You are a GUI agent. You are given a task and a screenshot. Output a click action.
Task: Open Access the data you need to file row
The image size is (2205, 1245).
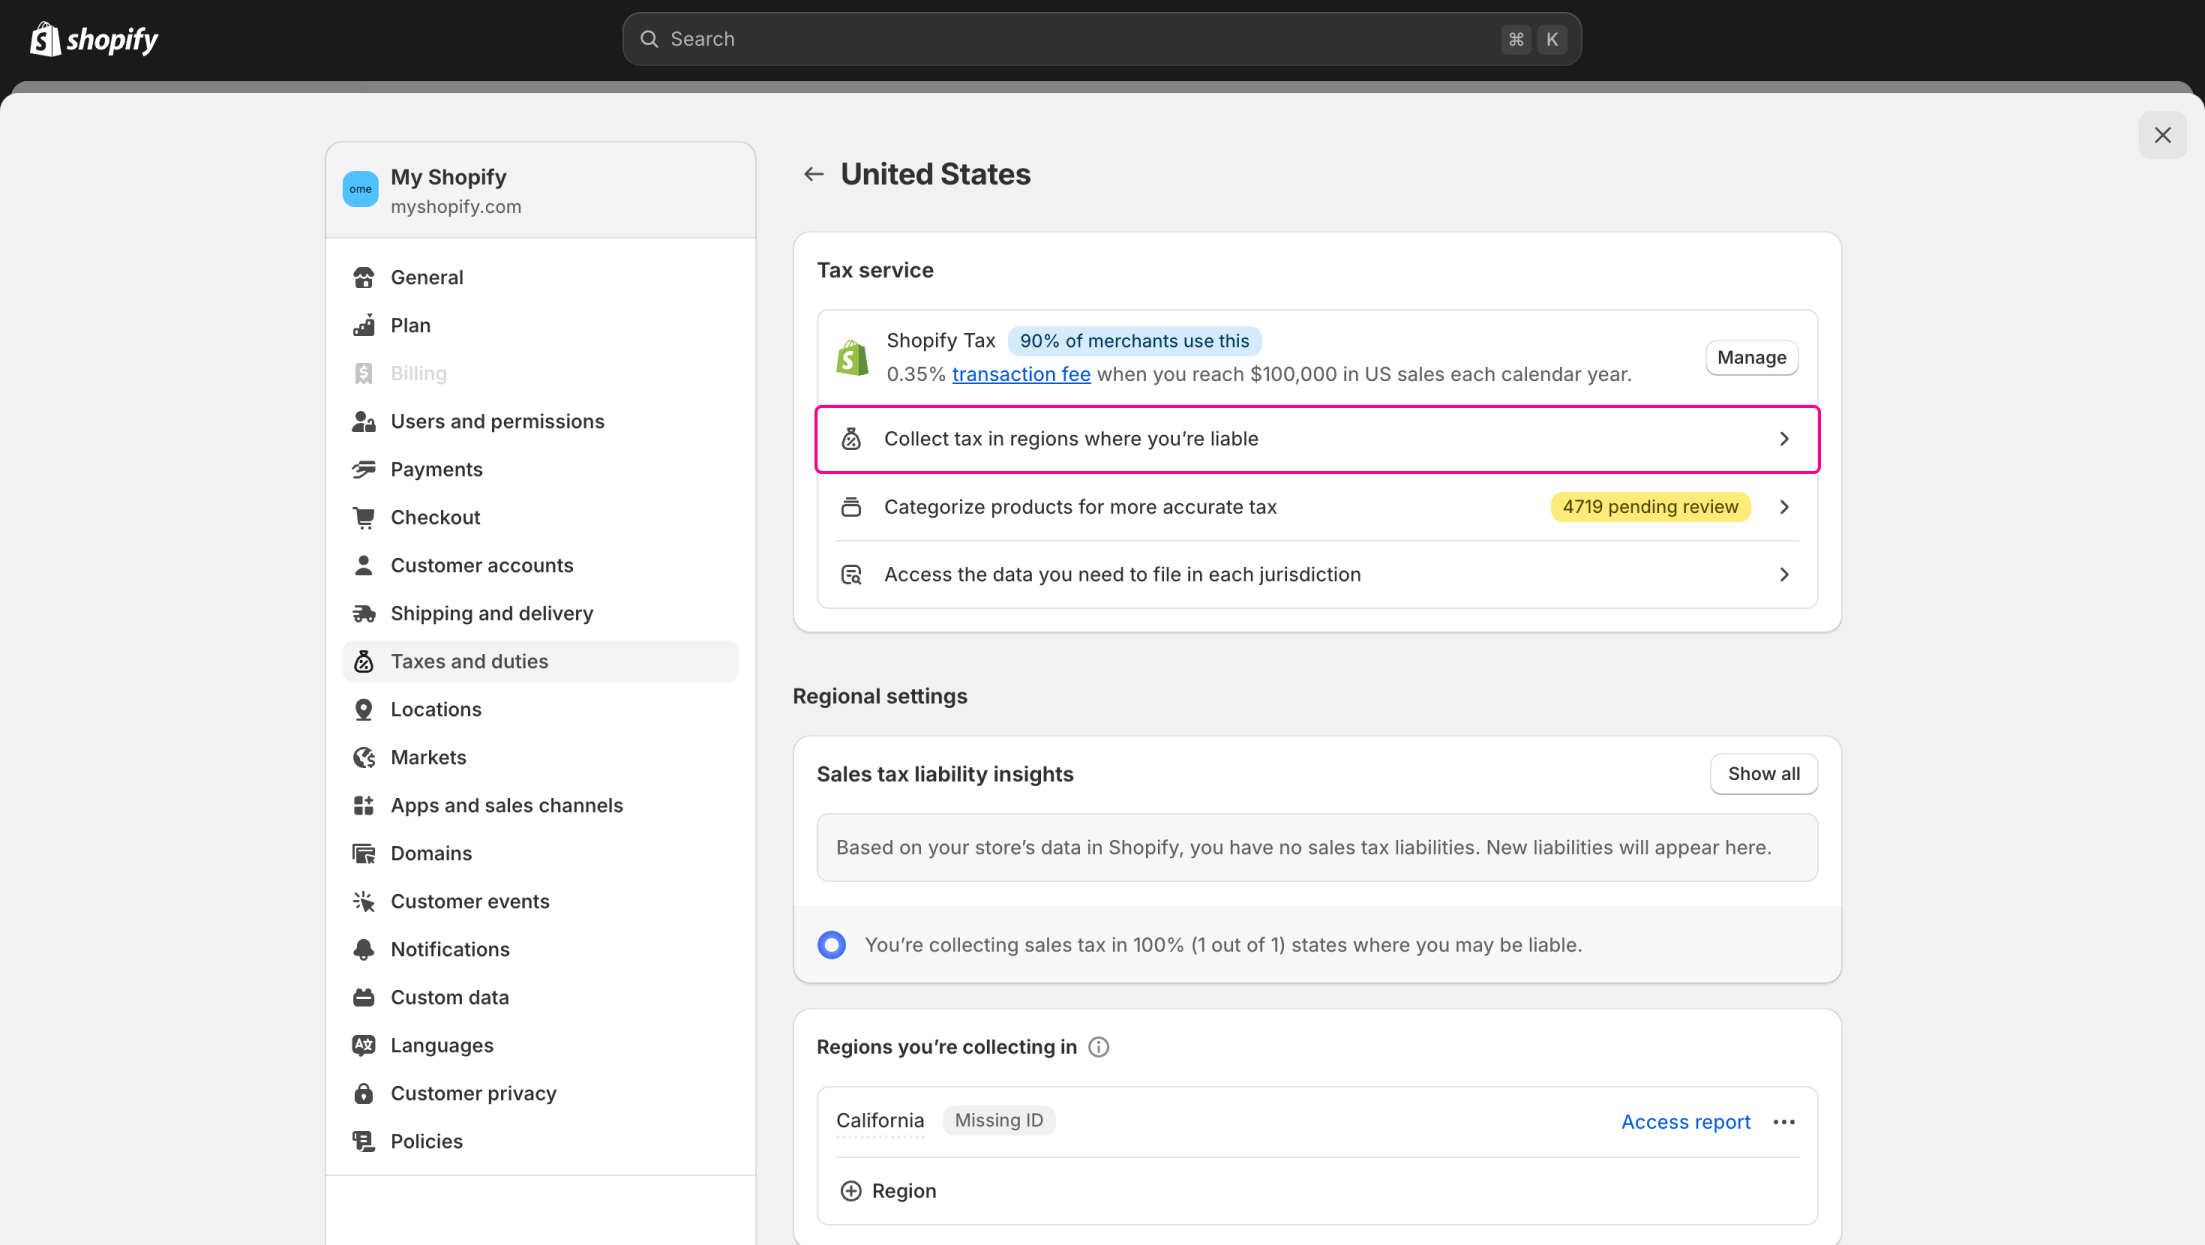pyautogui.click(x=1316, y=575)
